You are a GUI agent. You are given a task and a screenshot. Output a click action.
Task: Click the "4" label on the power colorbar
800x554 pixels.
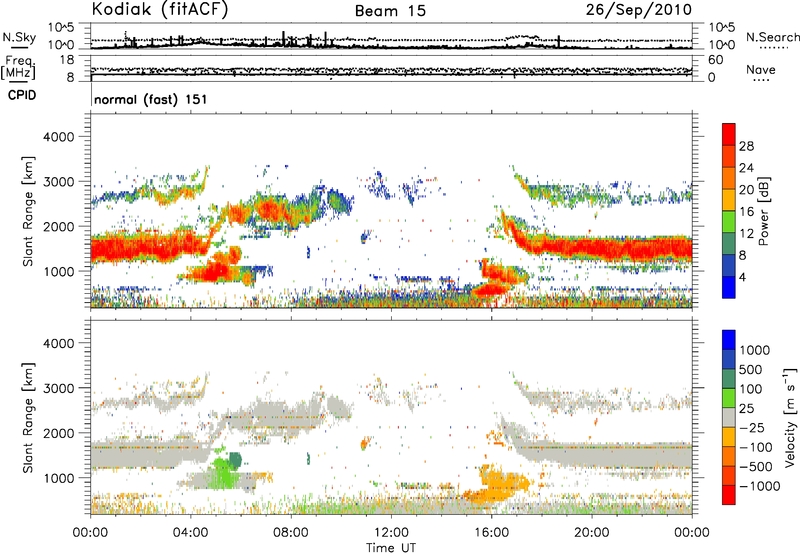coord(743,277)
